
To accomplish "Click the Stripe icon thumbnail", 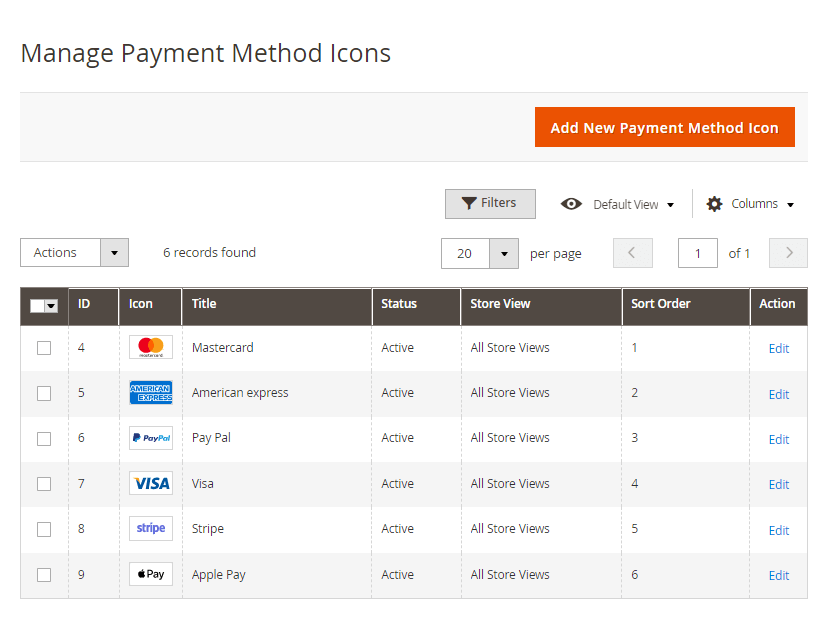I will (150, 529).
